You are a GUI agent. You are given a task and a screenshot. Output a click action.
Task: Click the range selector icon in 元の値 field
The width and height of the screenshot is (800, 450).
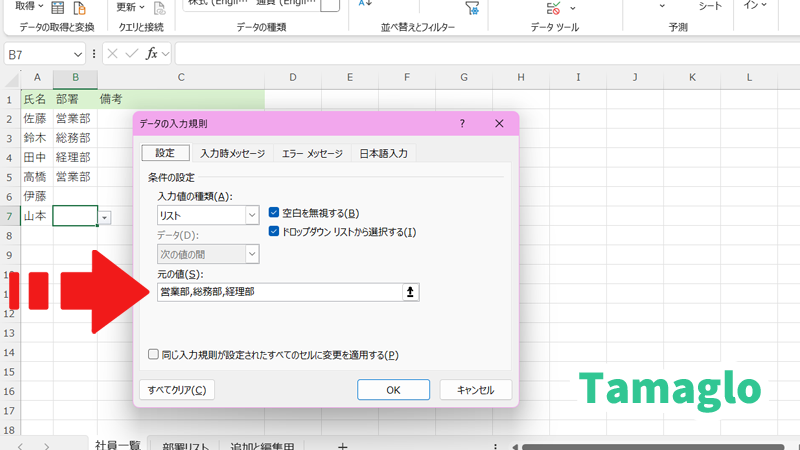coord(410,292)
